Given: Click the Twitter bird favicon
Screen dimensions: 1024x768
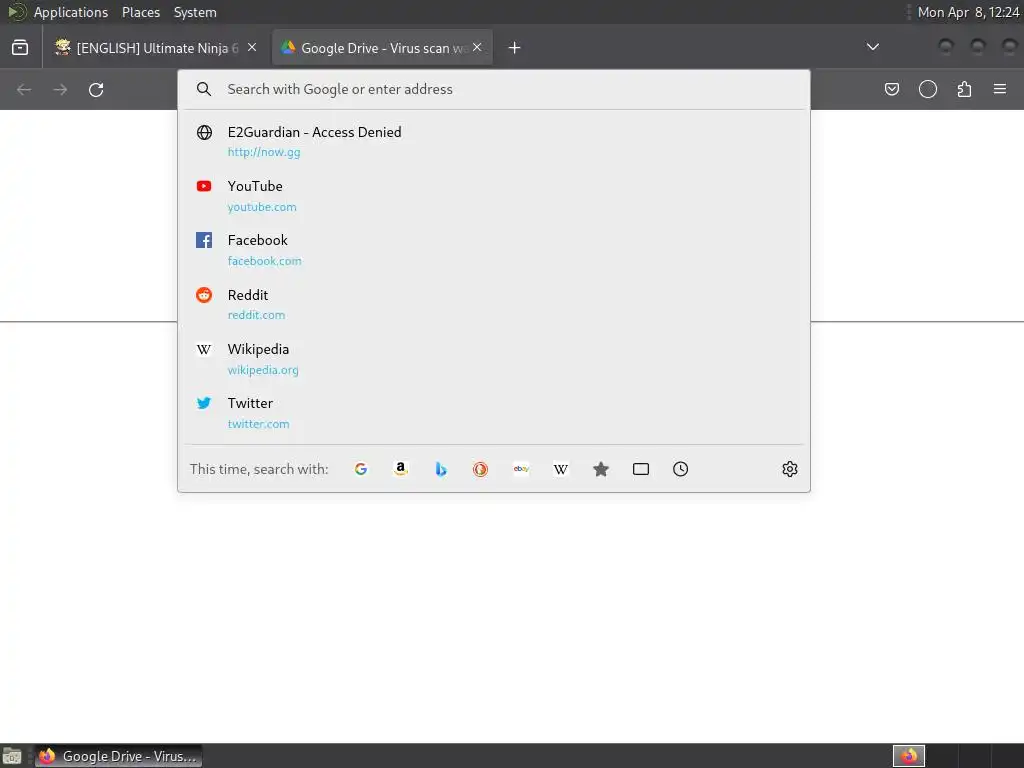Looking at the screenshot, I should coord(204,403).
